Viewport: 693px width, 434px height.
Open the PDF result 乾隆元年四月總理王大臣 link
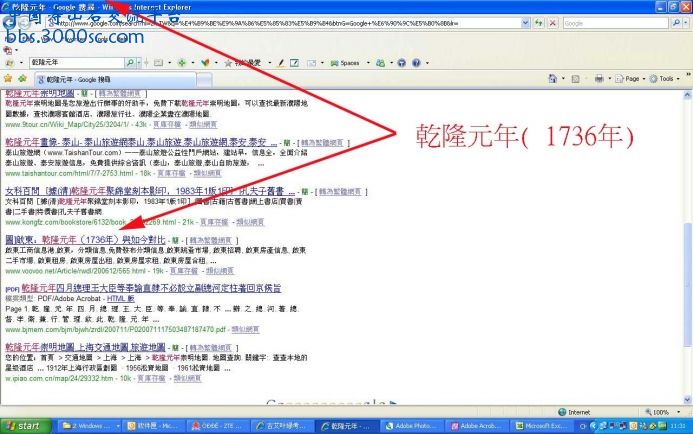pyautogui.click(x=151, y=288)
